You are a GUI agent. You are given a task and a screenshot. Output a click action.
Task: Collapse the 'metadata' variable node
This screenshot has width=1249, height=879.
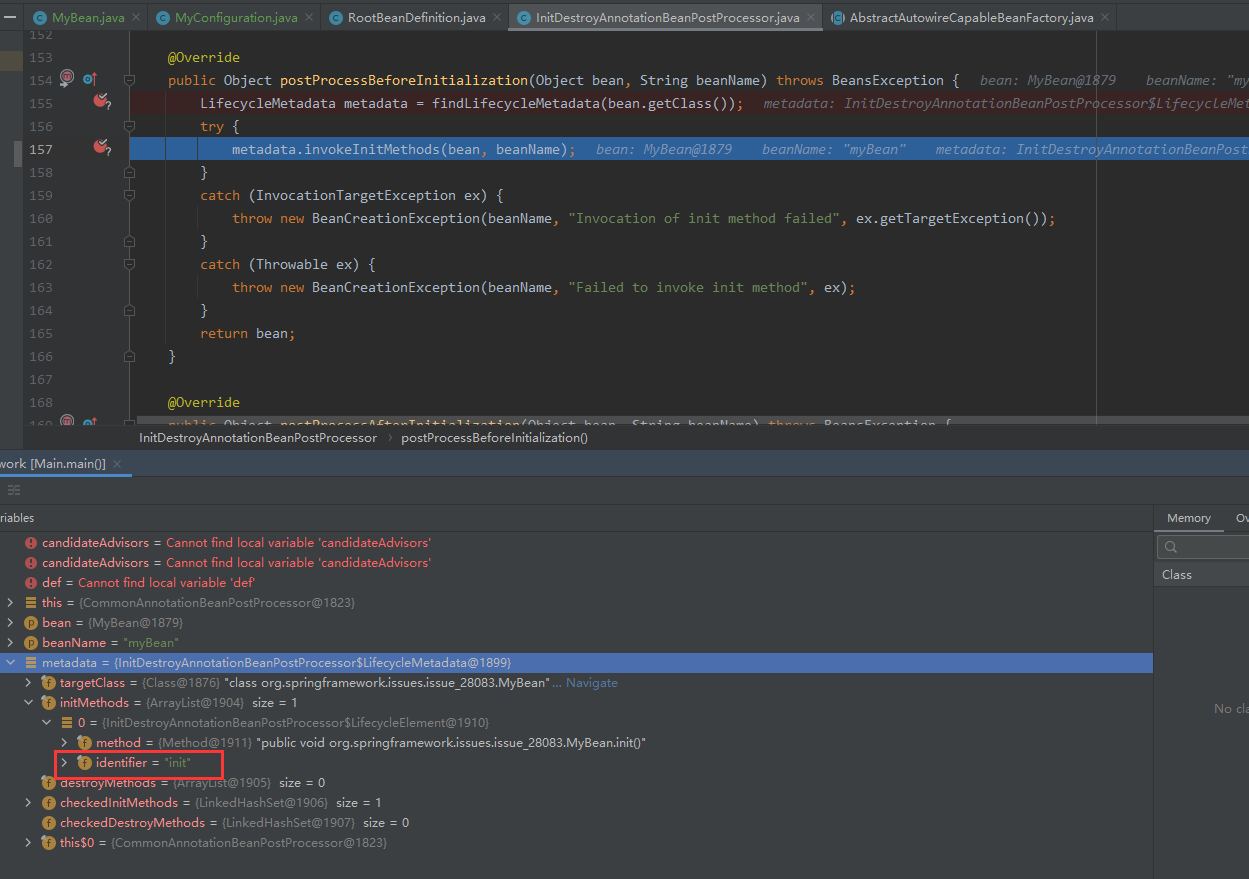click(x=11, y=663)
